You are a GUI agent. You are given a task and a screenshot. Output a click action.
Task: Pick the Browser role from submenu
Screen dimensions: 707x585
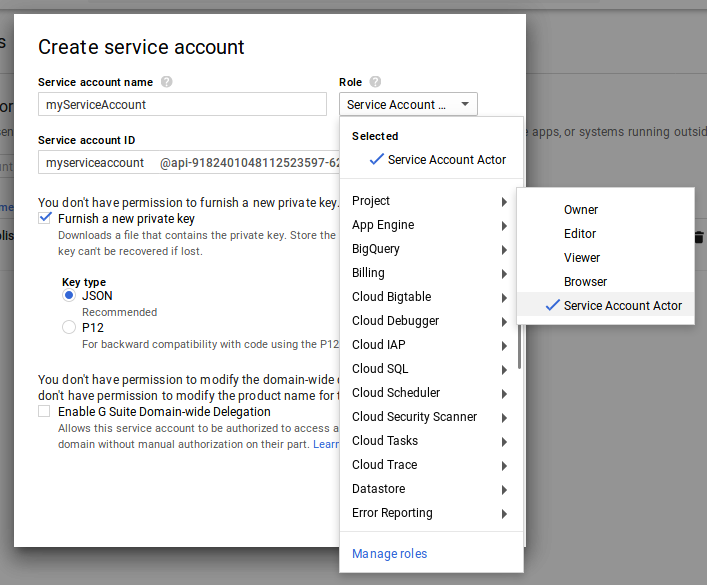(585, 282)
